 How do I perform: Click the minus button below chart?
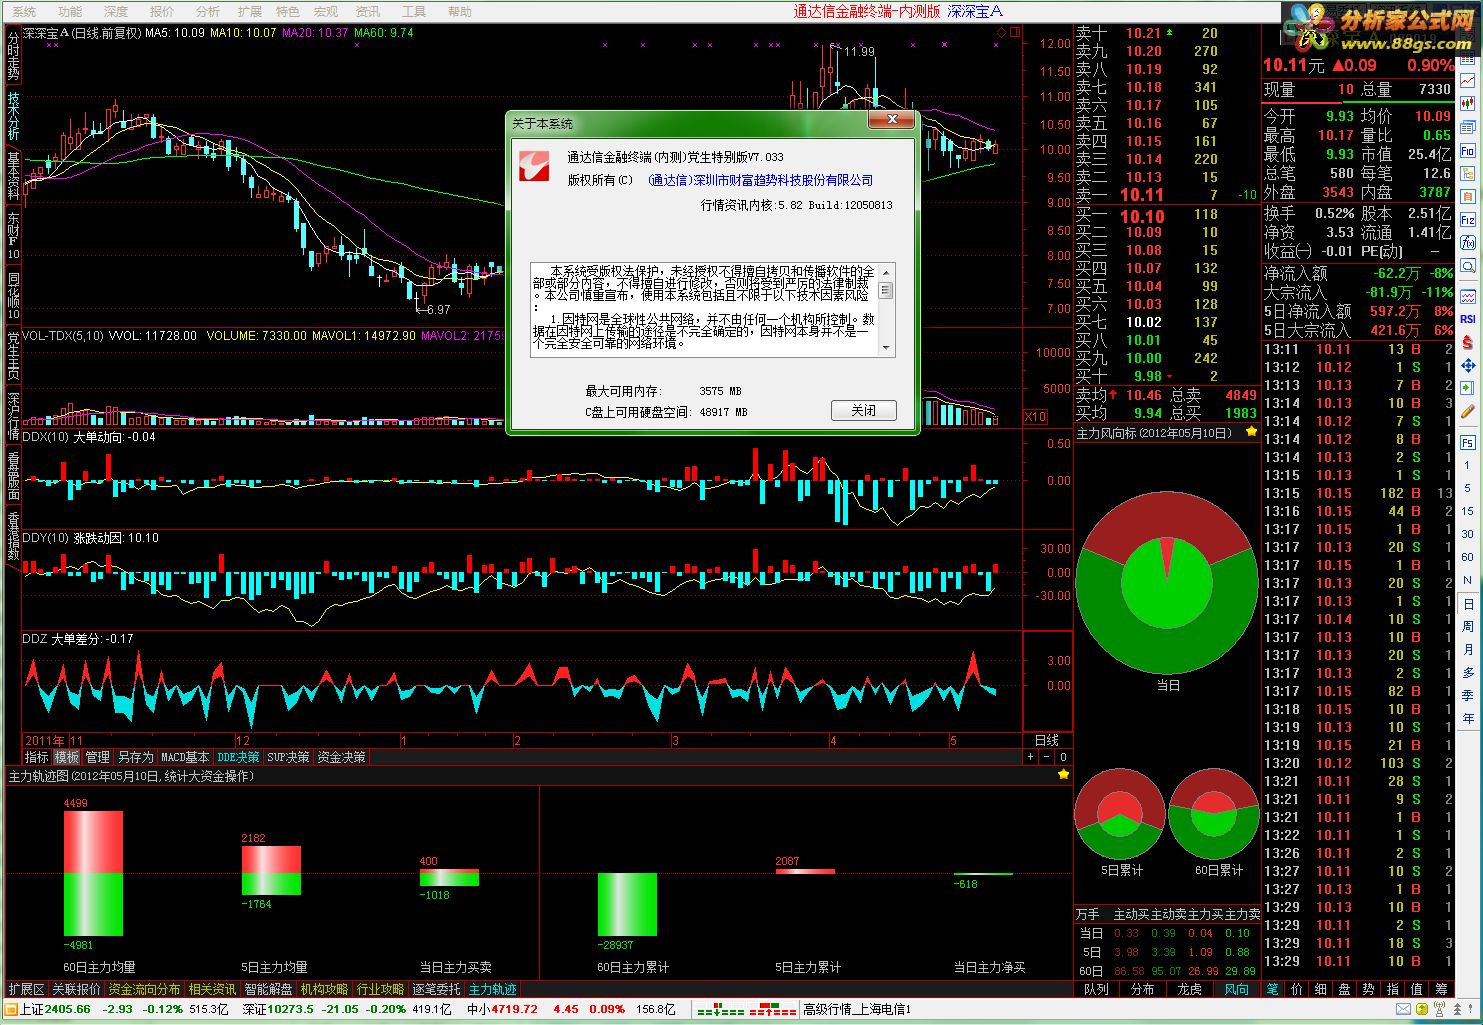click(1047, 757)
